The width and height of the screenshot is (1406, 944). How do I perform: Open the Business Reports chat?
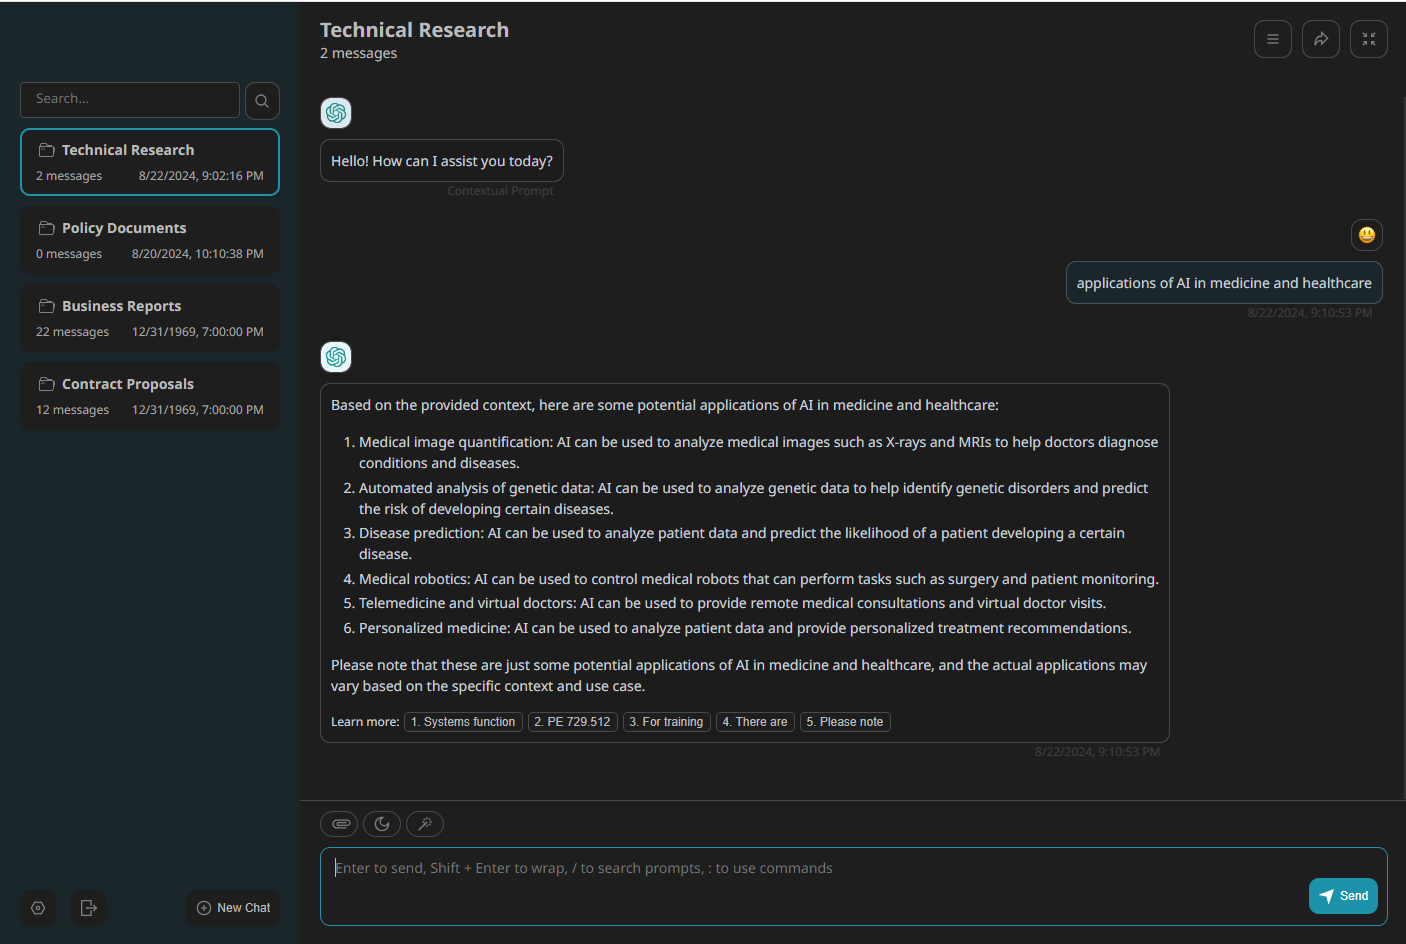(x=150, y=318)
